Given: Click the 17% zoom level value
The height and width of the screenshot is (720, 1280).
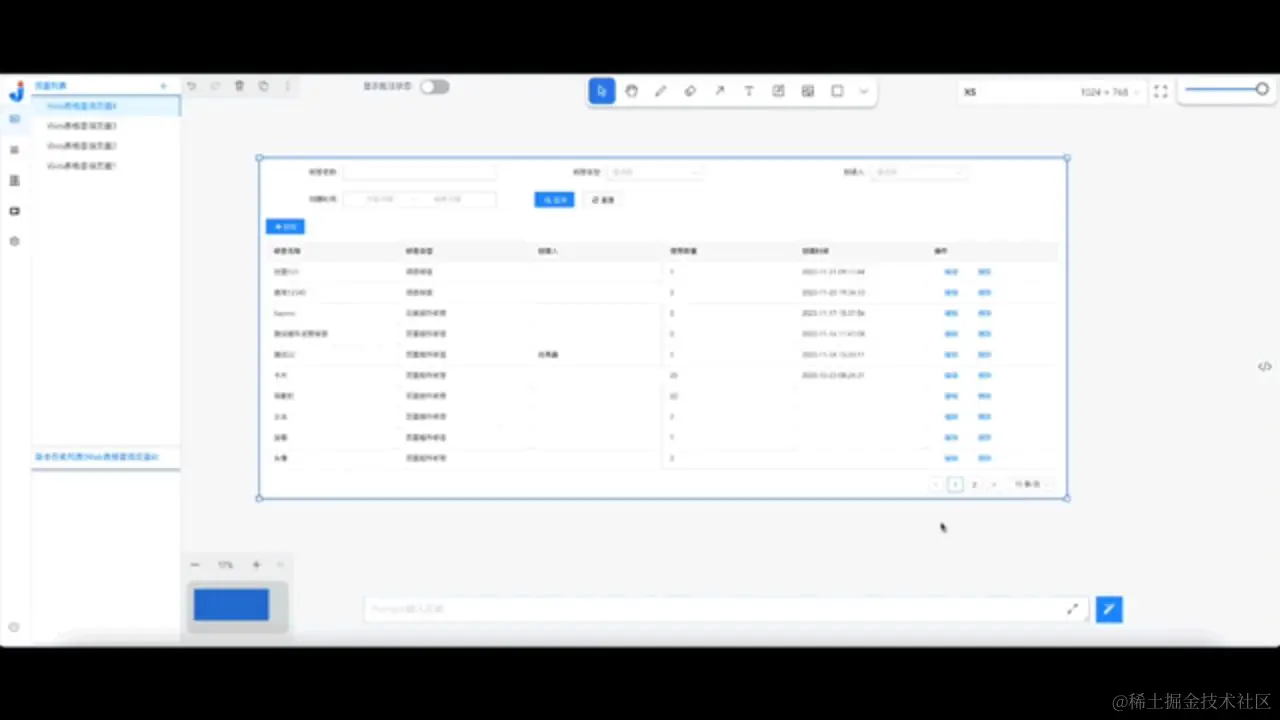Looking at the screenshot, I should coord(225,566).
